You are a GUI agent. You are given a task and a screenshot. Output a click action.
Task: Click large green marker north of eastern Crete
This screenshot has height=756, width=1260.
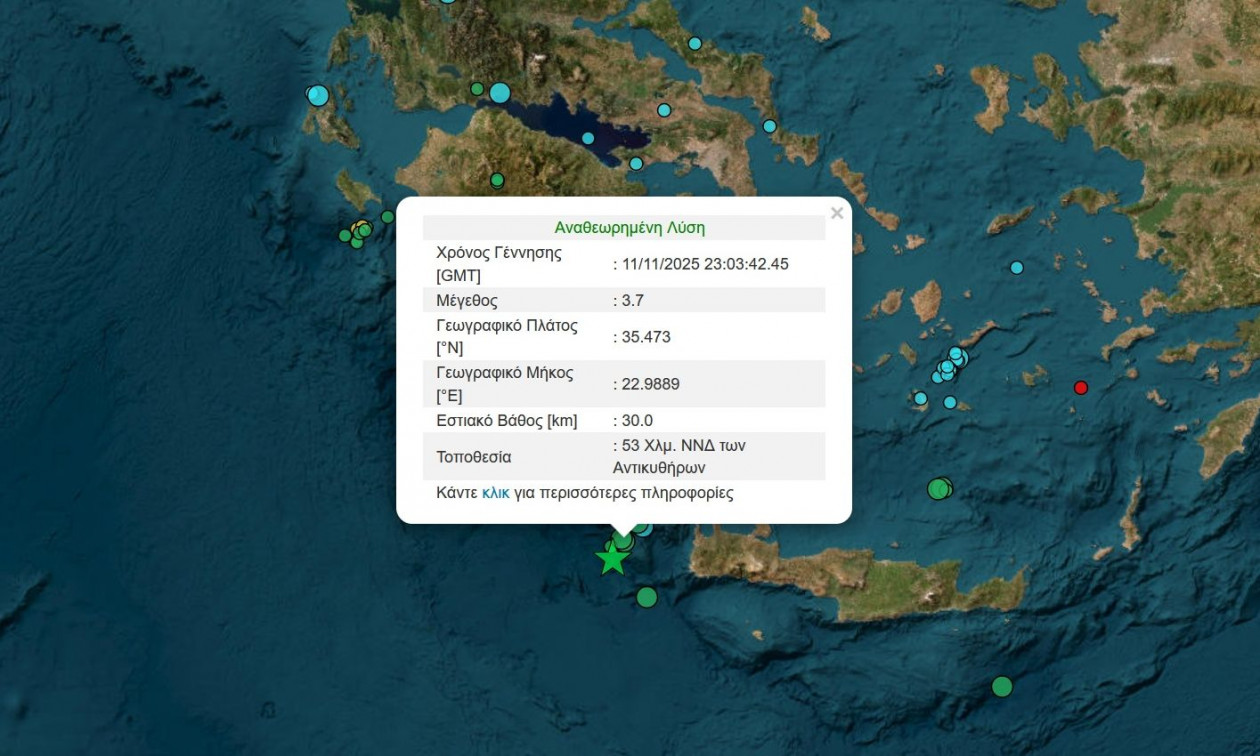[x=938, y=489]
